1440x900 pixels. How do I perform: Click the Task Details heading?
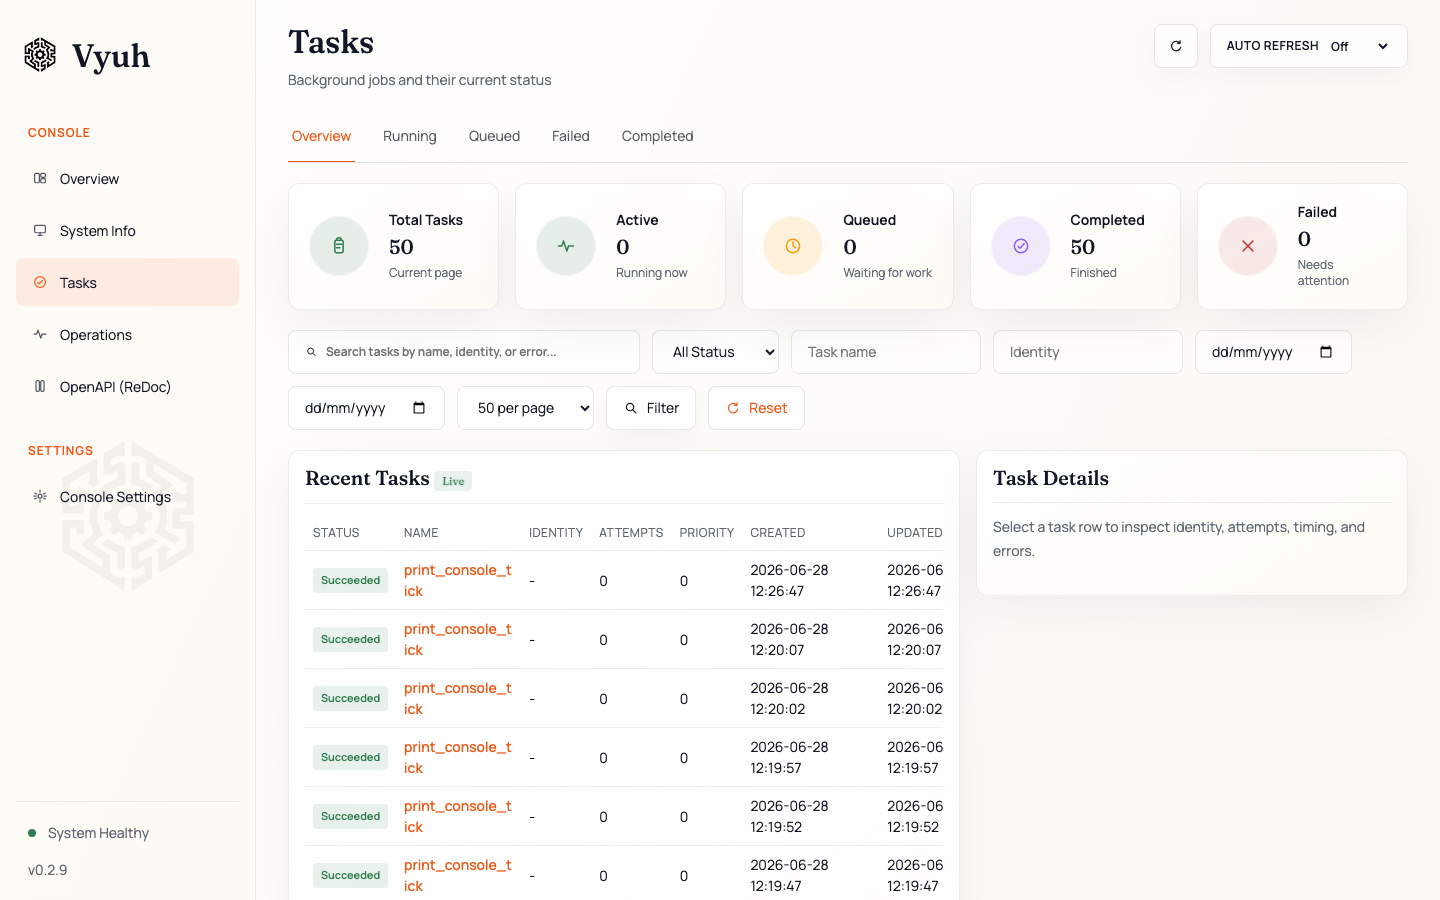(x=1051, y=478)
